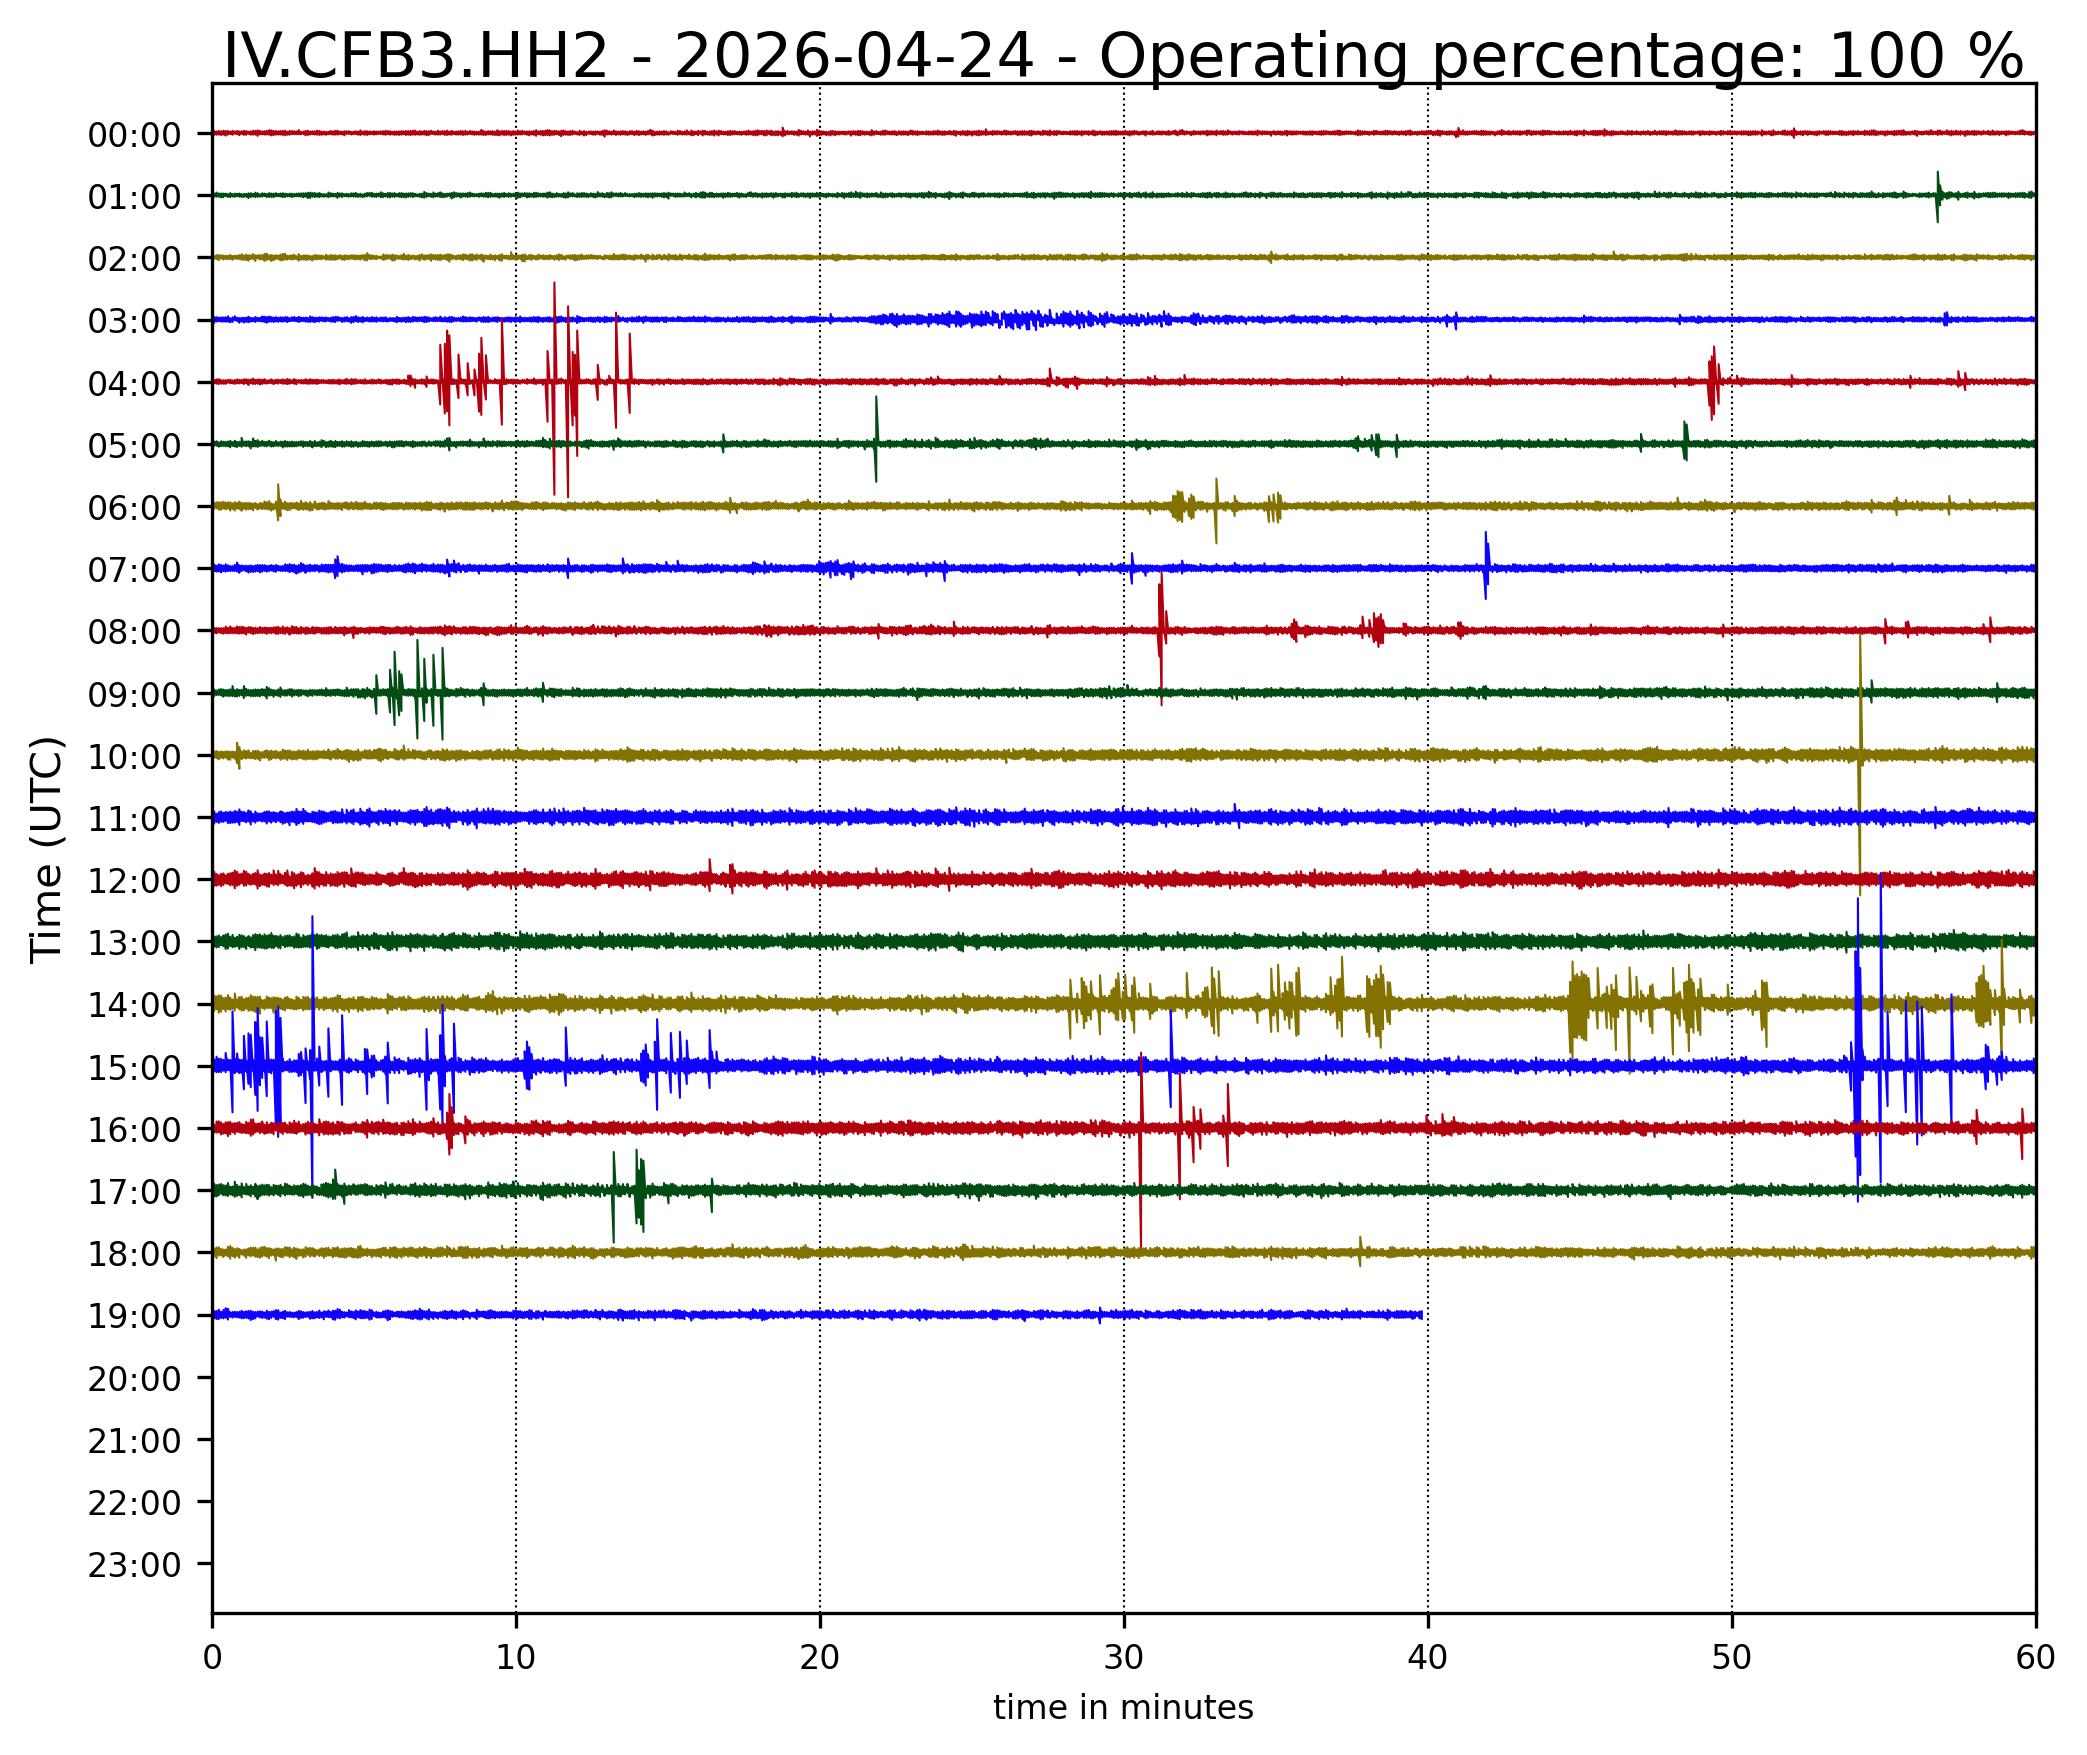Click the plot title text IV.CFB3.HH2

(414, 56)
